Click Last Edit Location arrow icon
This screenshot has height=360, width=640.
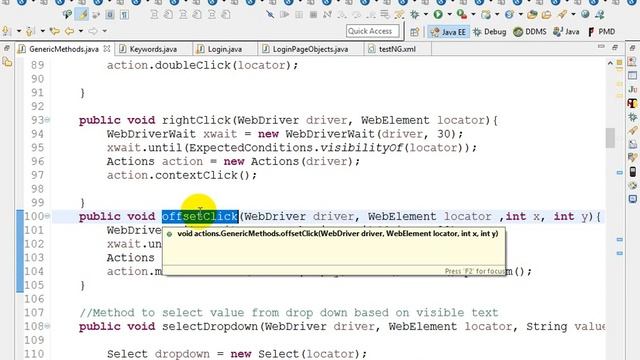click(x=54, y=31)
